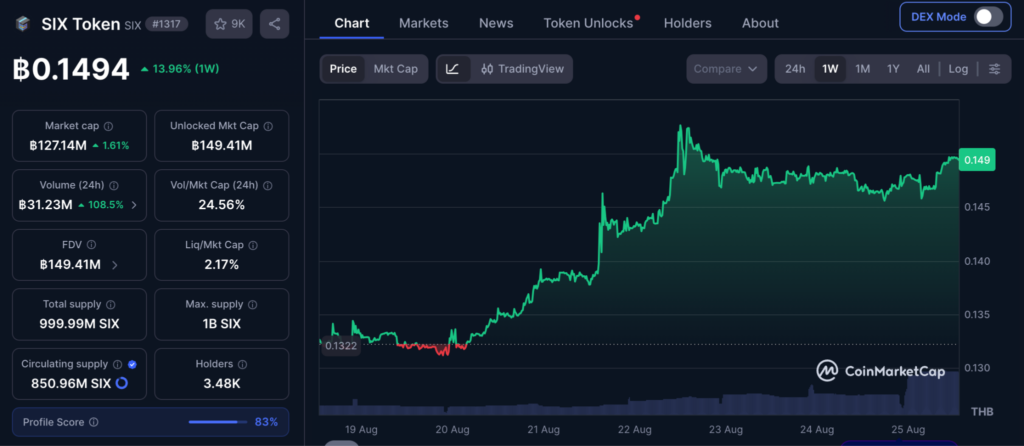Viewport: 1024px width, 446px height.
Task: Click the ฿149.41M FDV value
Action: (70, 264)
